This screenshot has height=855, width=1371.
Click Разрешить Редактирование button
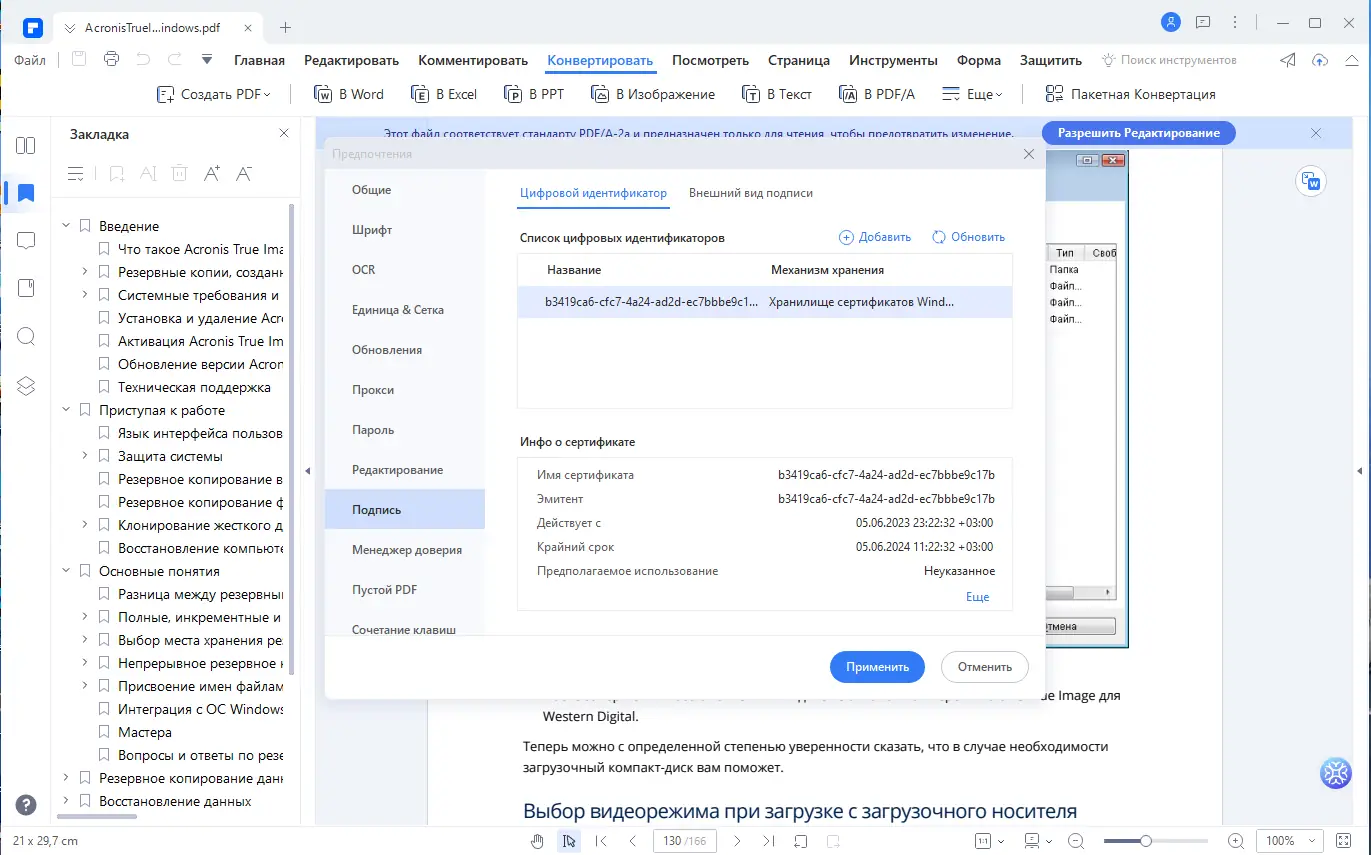pos(1139,133)
